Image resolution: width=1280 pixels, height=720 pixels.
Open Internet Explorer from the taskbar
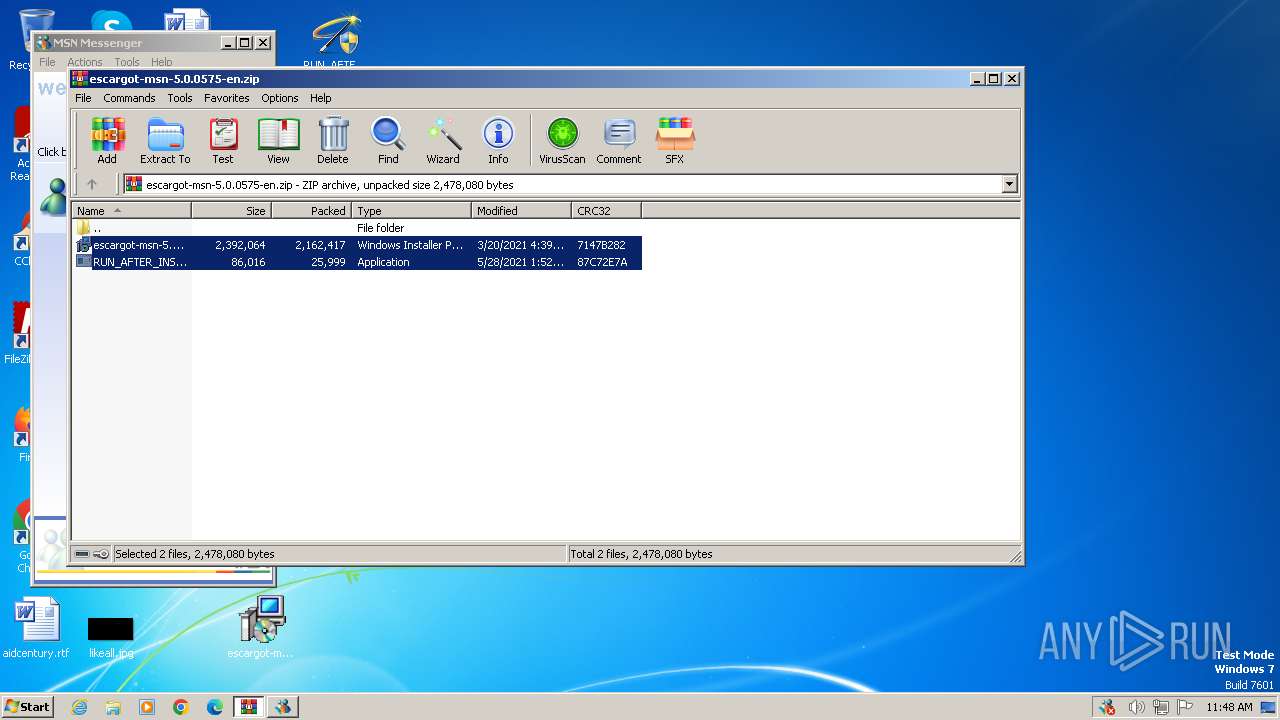[79, 707]
